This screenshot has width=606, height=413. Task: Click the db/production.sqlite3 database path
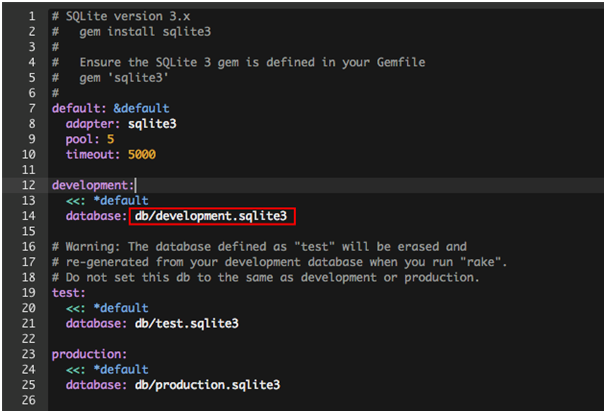(x=208, y=385)
